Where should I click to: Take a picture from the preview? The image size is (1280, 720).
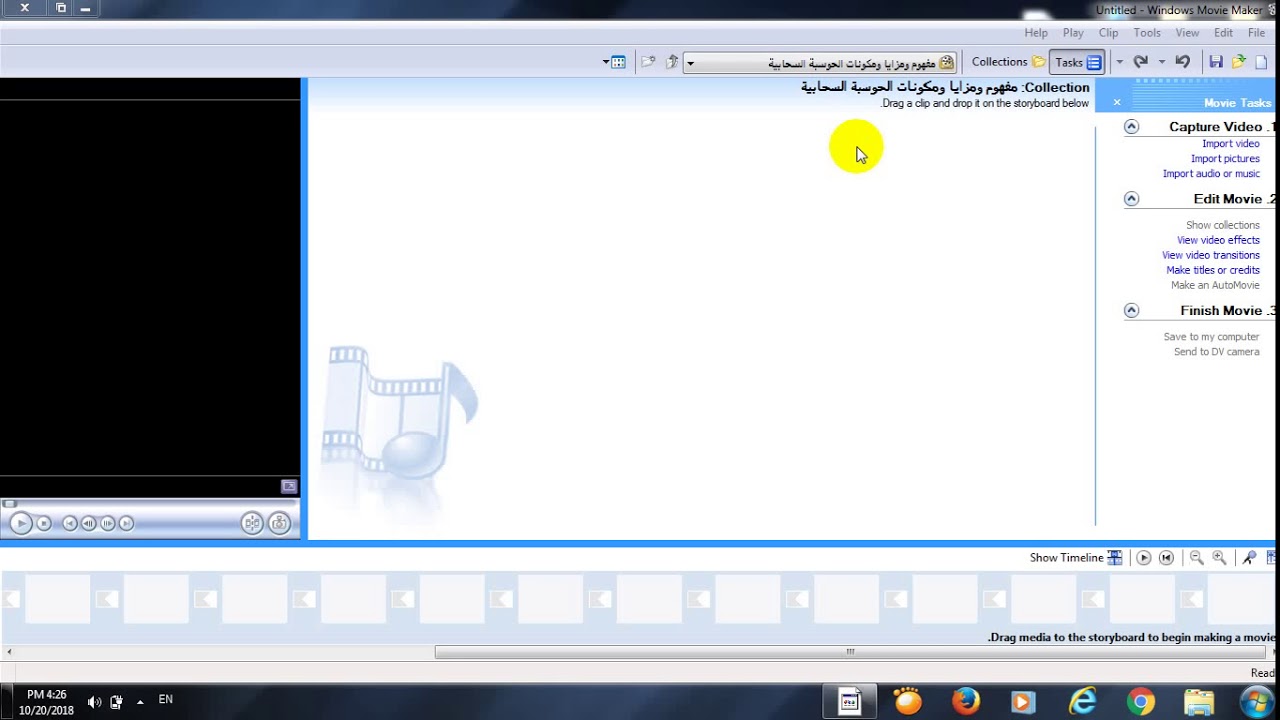coord(279,523)
